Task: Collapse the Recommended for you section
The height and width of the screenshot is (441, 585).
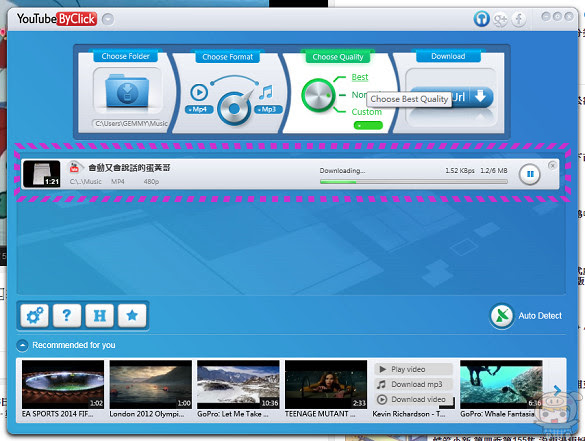Action: point(22,345)
